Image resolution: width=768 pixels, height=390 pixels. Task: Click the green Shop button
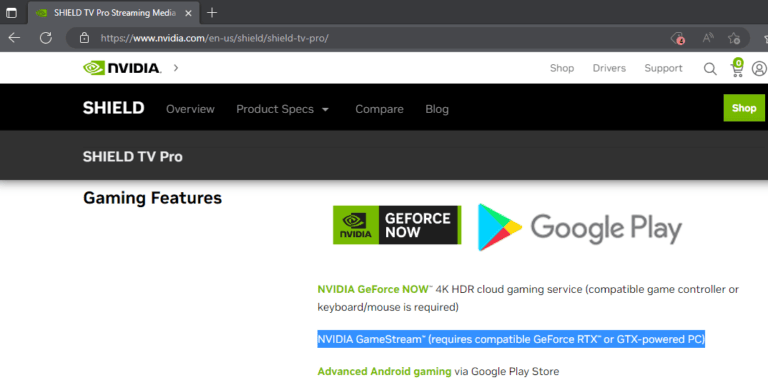[744, 108]
